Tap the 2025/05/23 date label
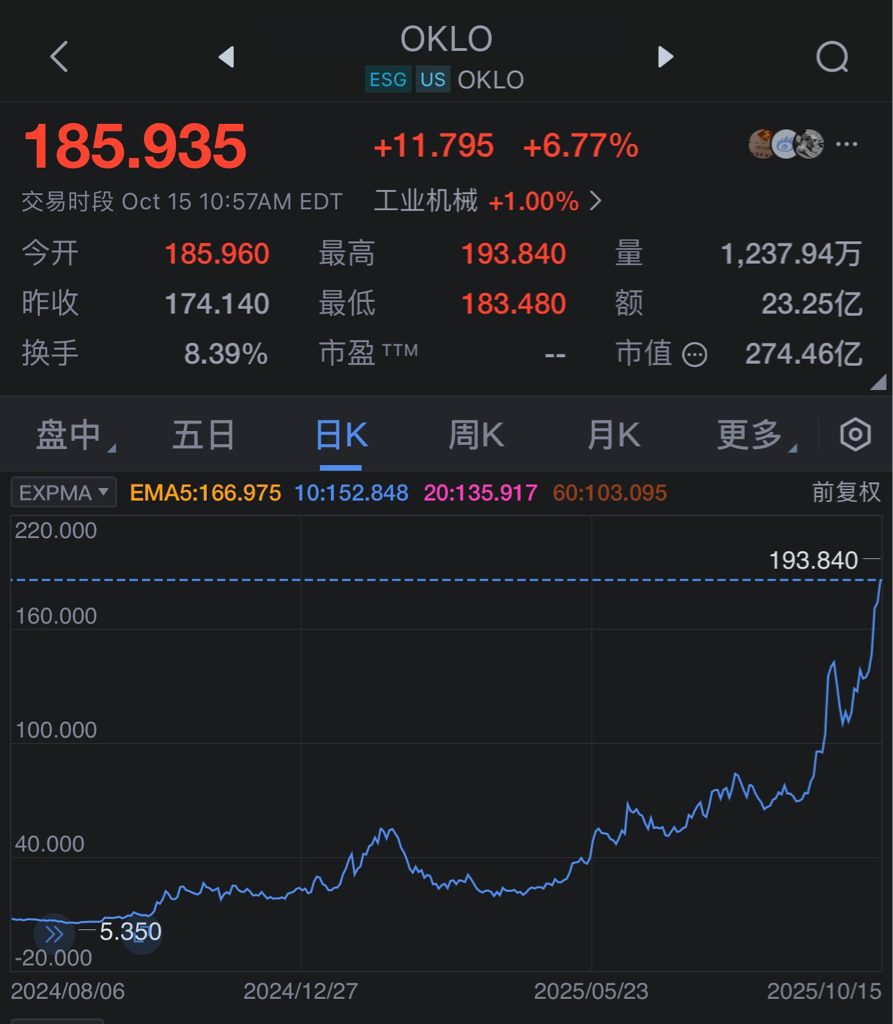Image resolution: width=893 pixels, height=1024 pixels. click(591, 991)
